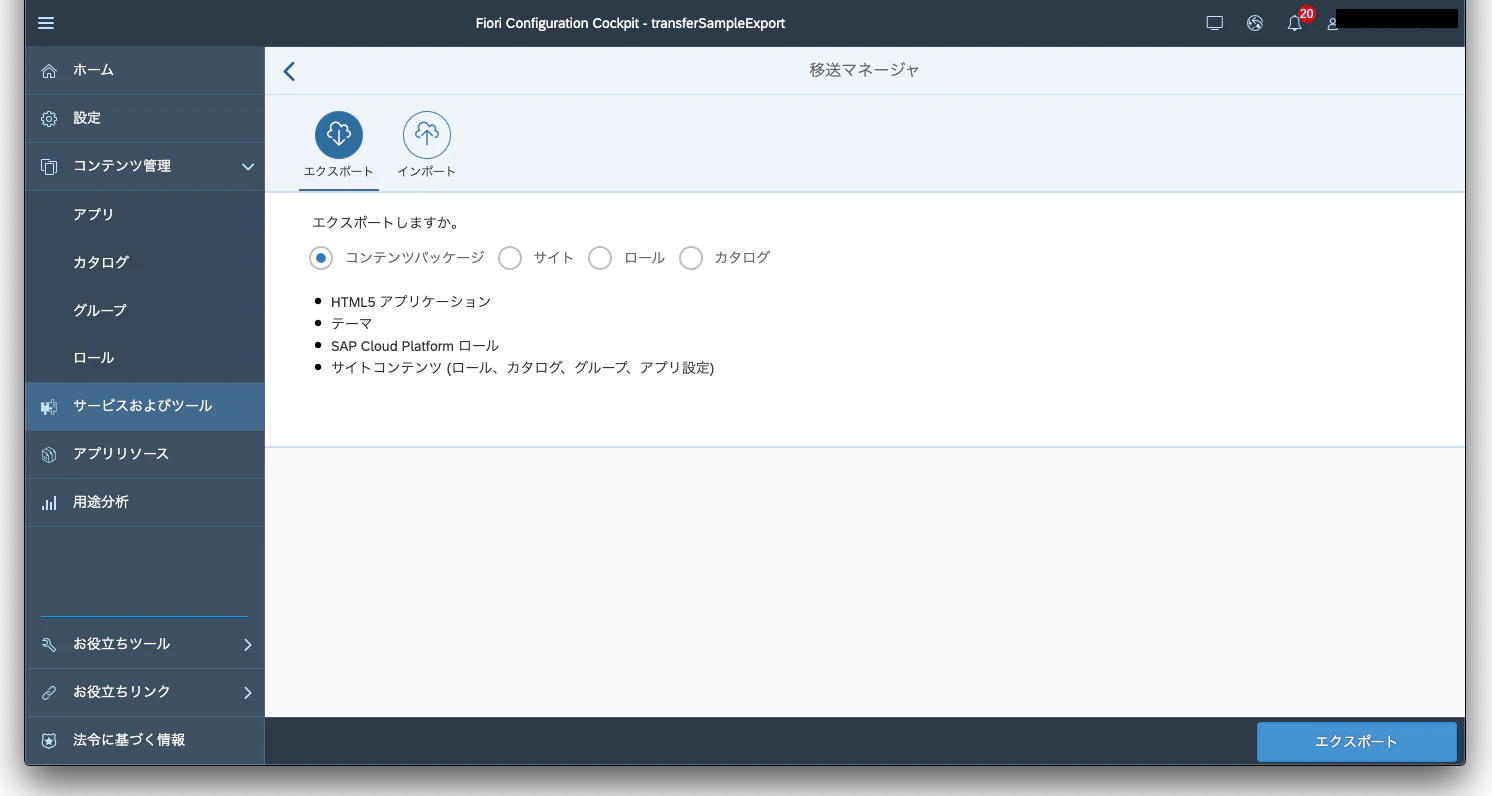This screenshot has width=1492, height=796.
Task: Click the globe icon in header
Action: (x=1255, y=23)
